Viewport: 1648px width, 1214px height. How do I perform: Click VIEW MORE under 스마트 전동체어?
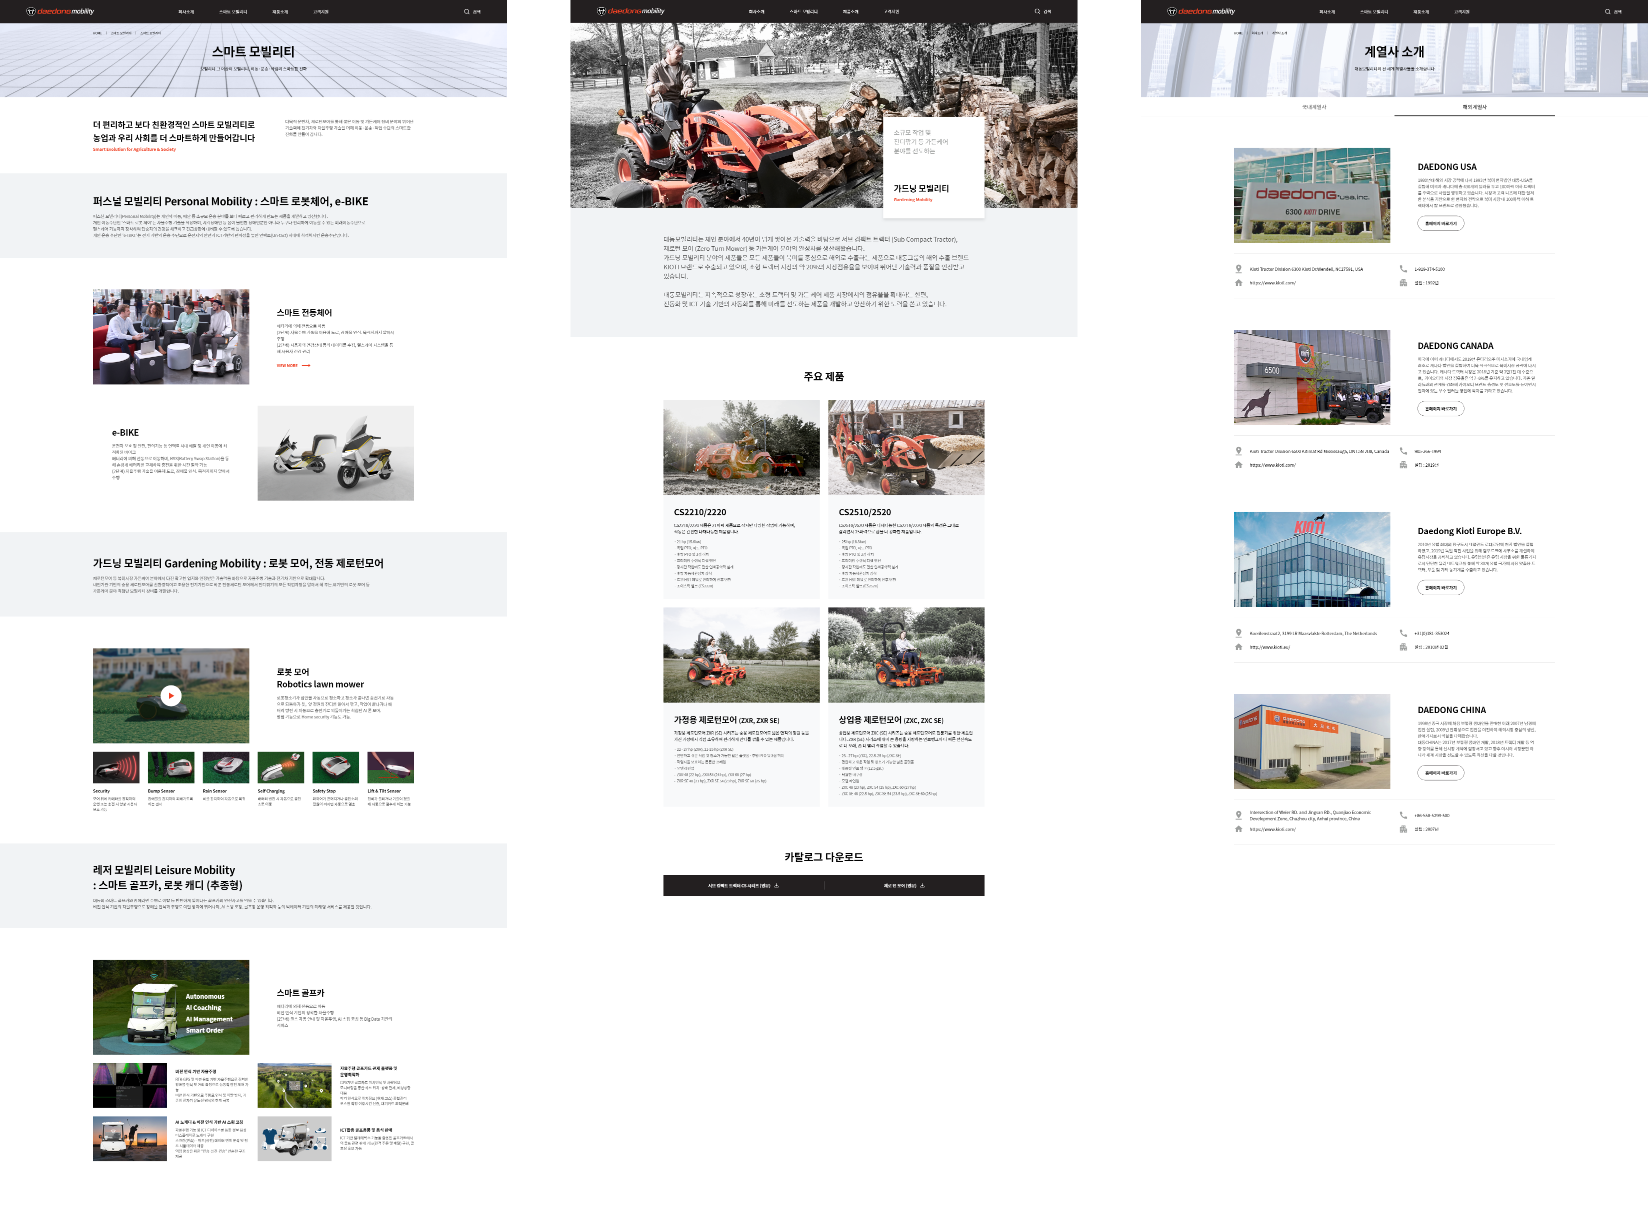tap(293, 366)
